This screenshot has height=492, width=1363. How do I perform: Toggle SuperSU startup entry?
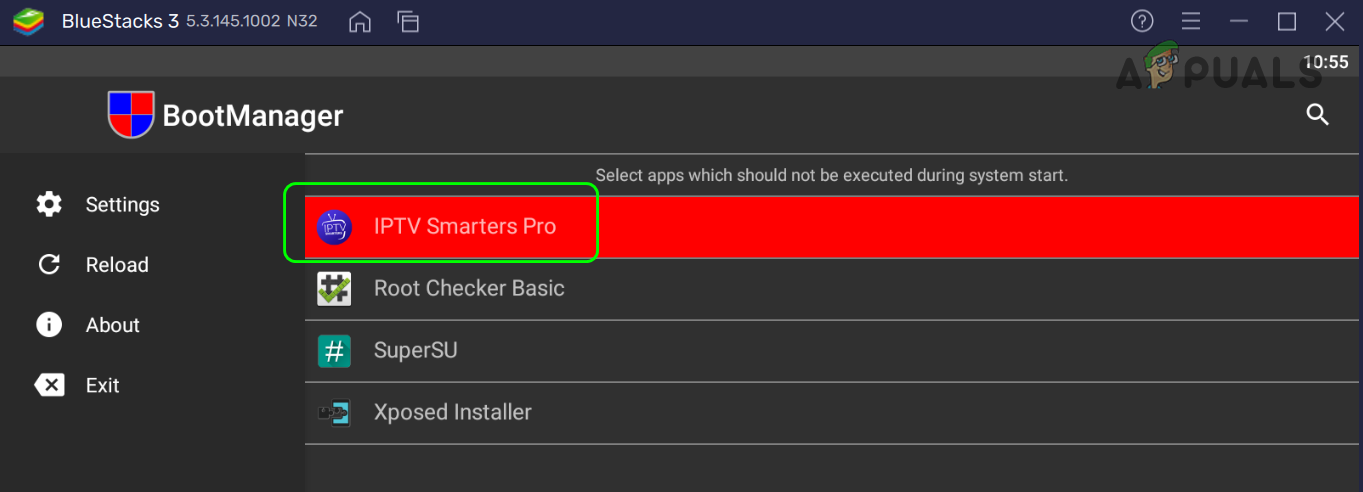pyautogui.click(x=415, y=351)
